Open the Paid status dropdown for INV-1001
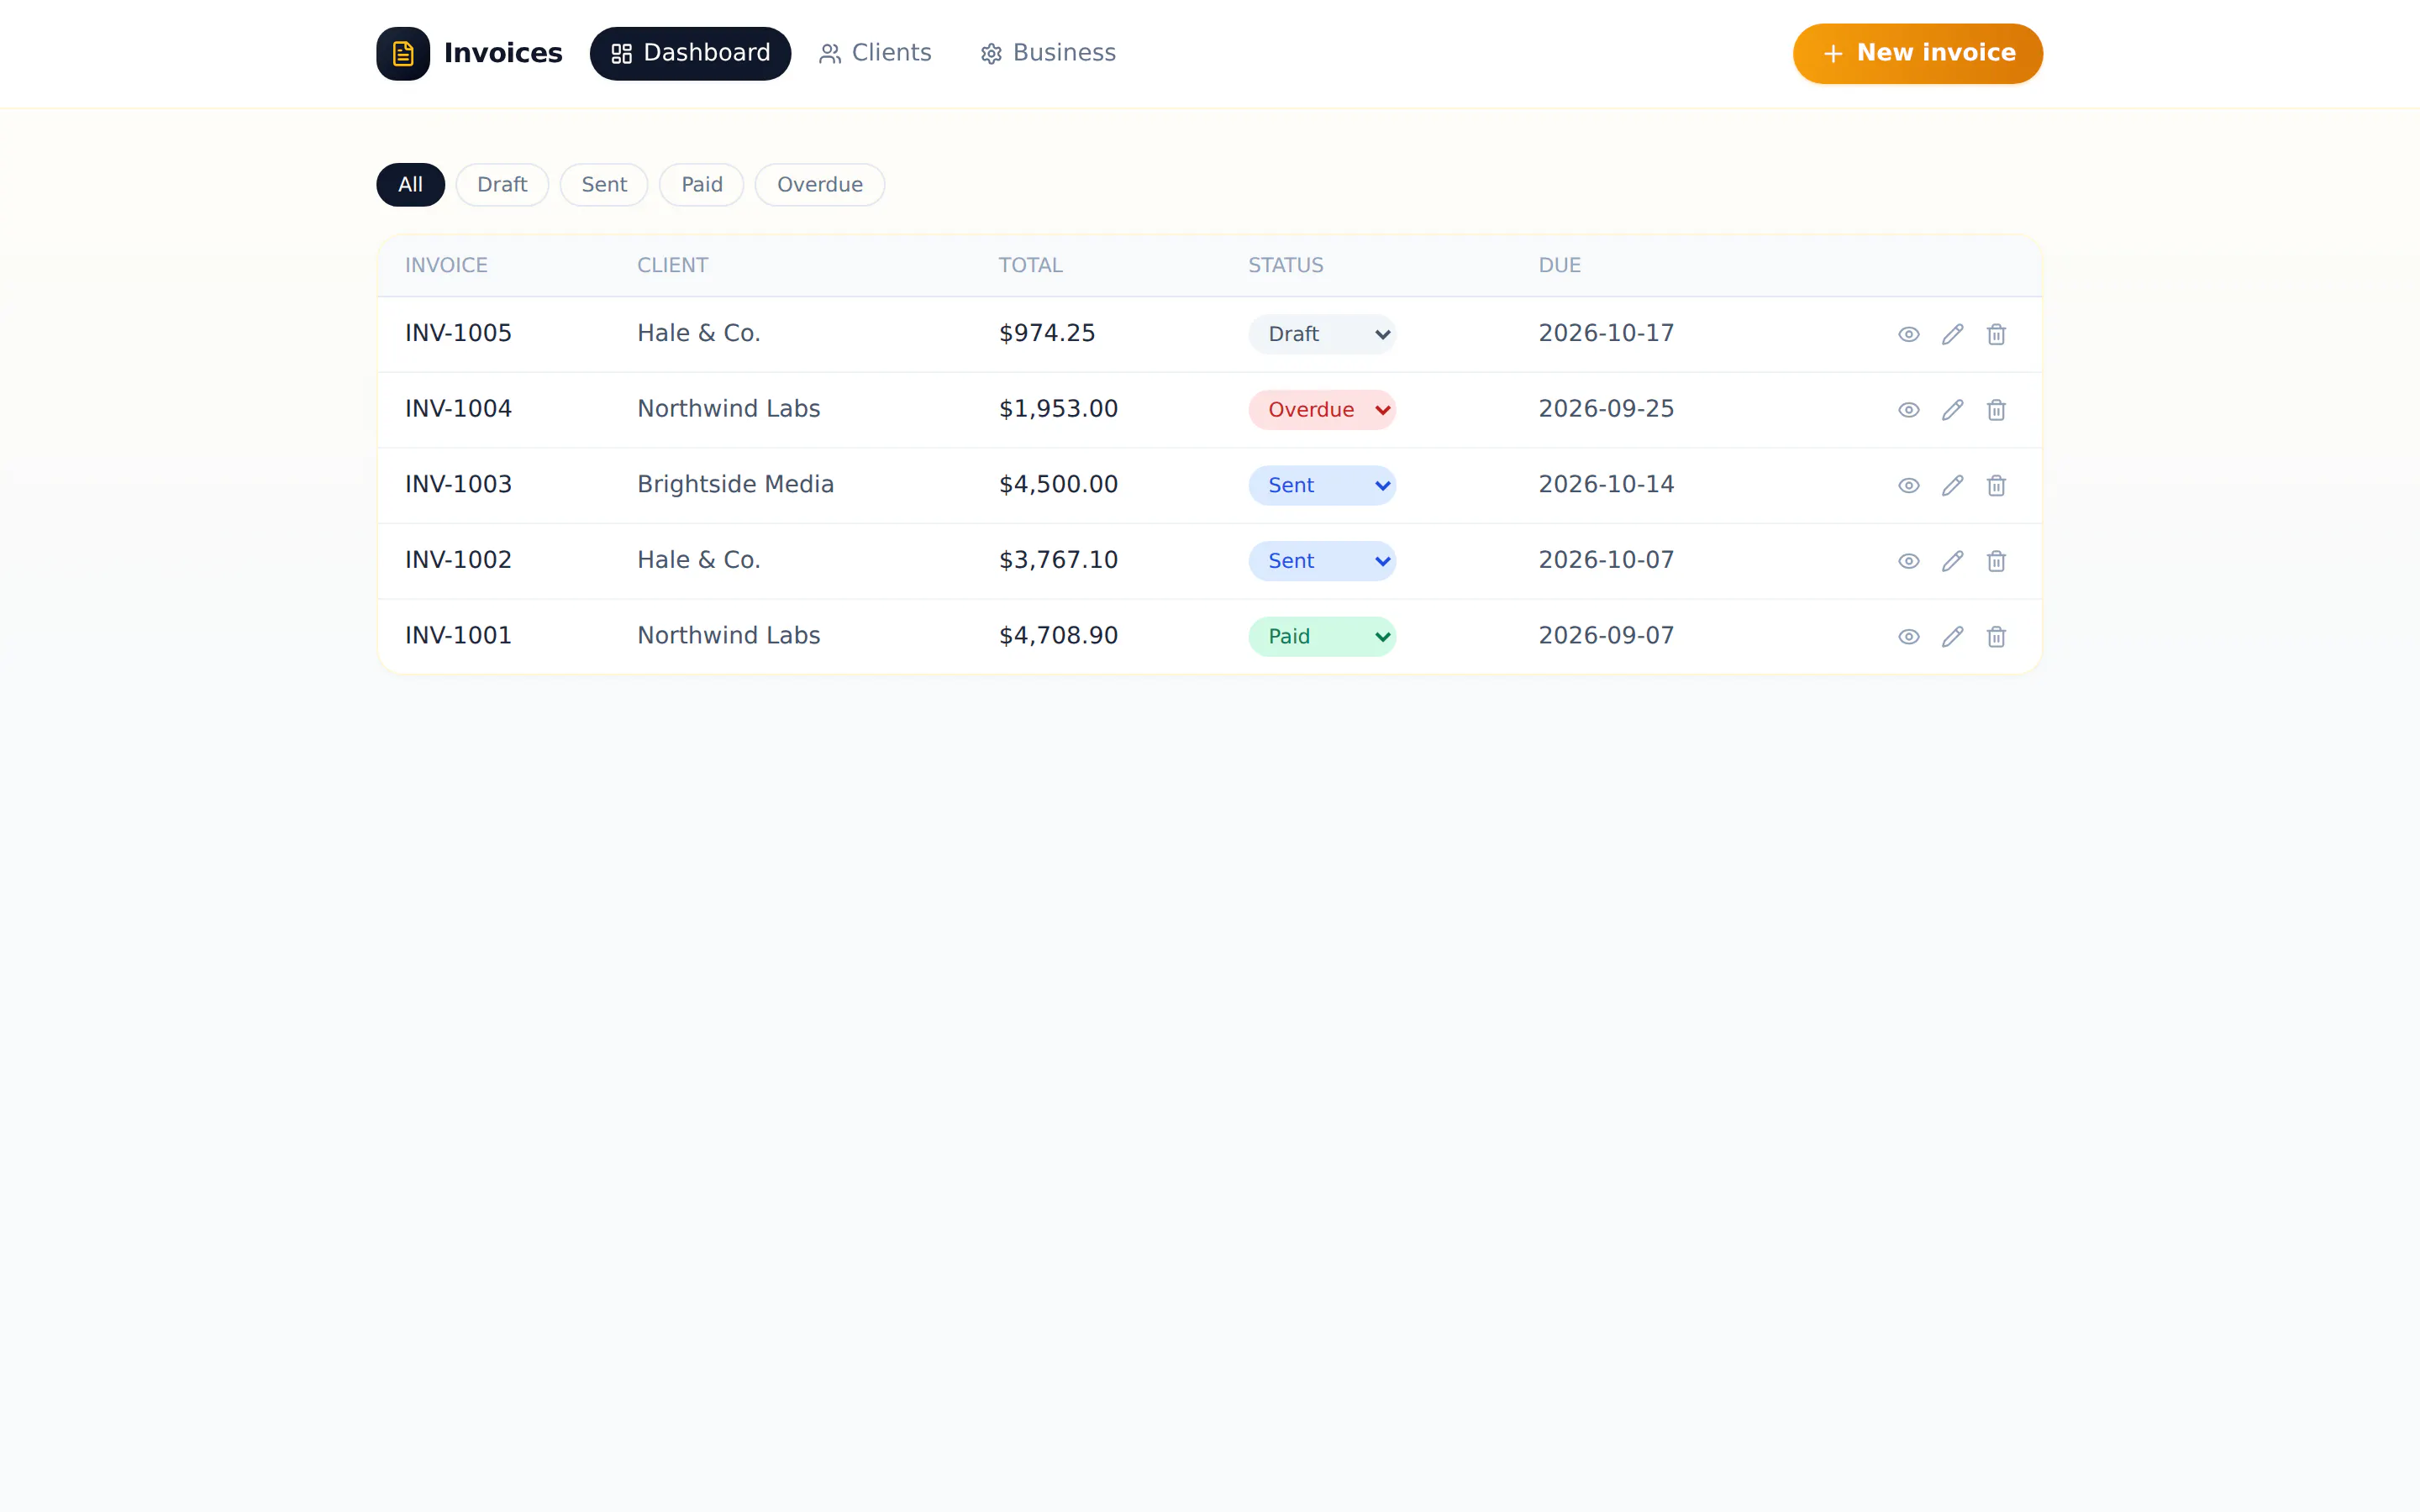 point(1321,637)
